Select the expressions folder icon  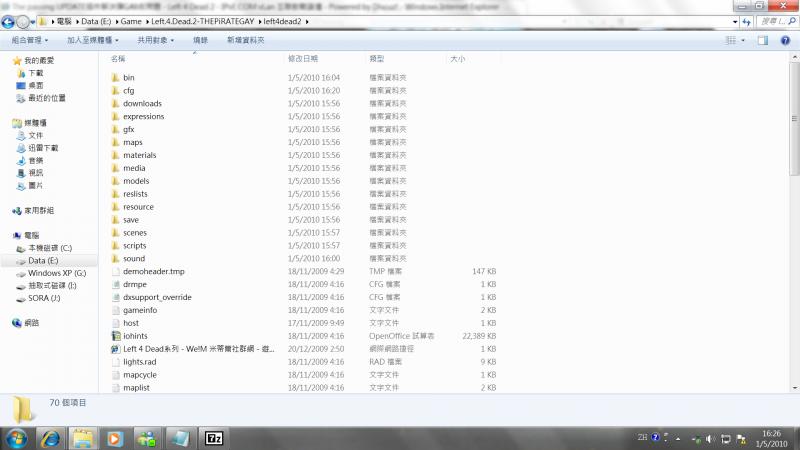click(115, 116)
